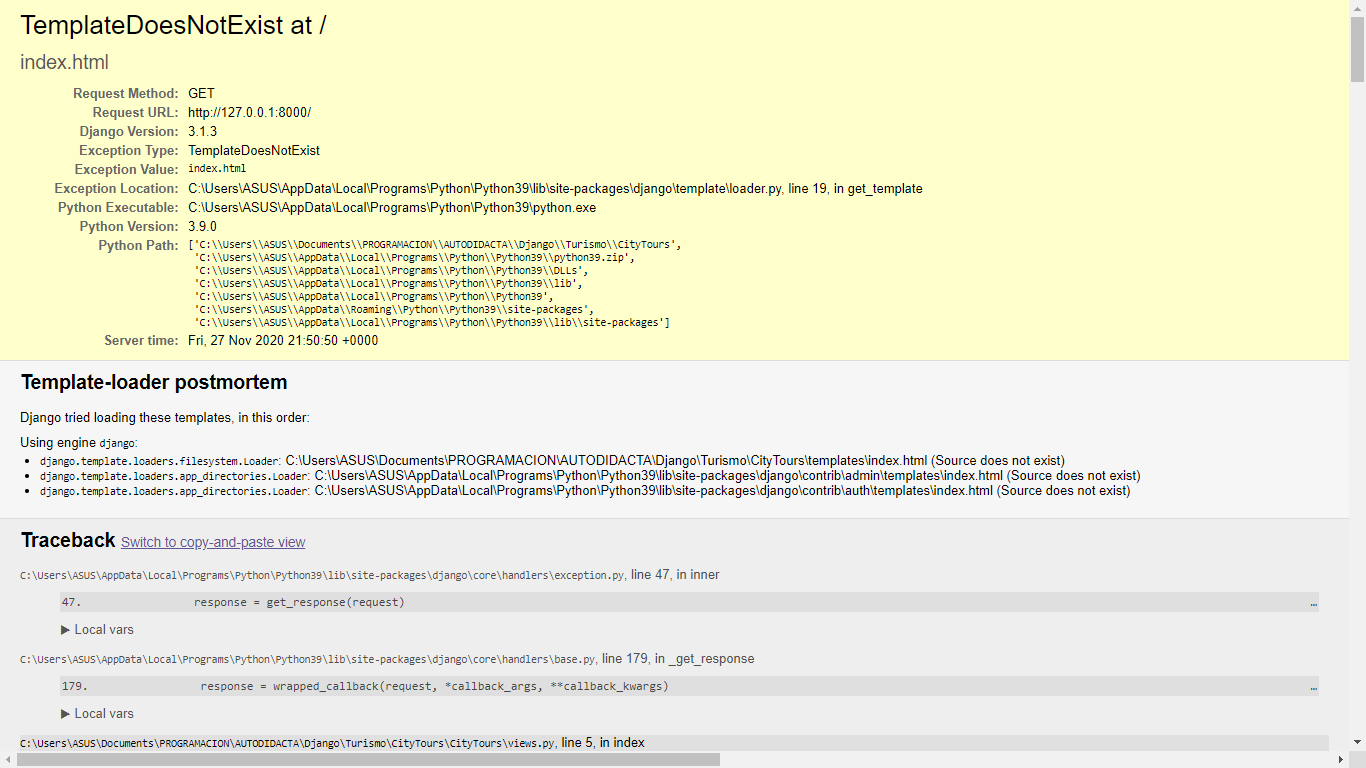Click the CityTours path in Python Path
The image size is (1366, 768).
tap(435, 245)
